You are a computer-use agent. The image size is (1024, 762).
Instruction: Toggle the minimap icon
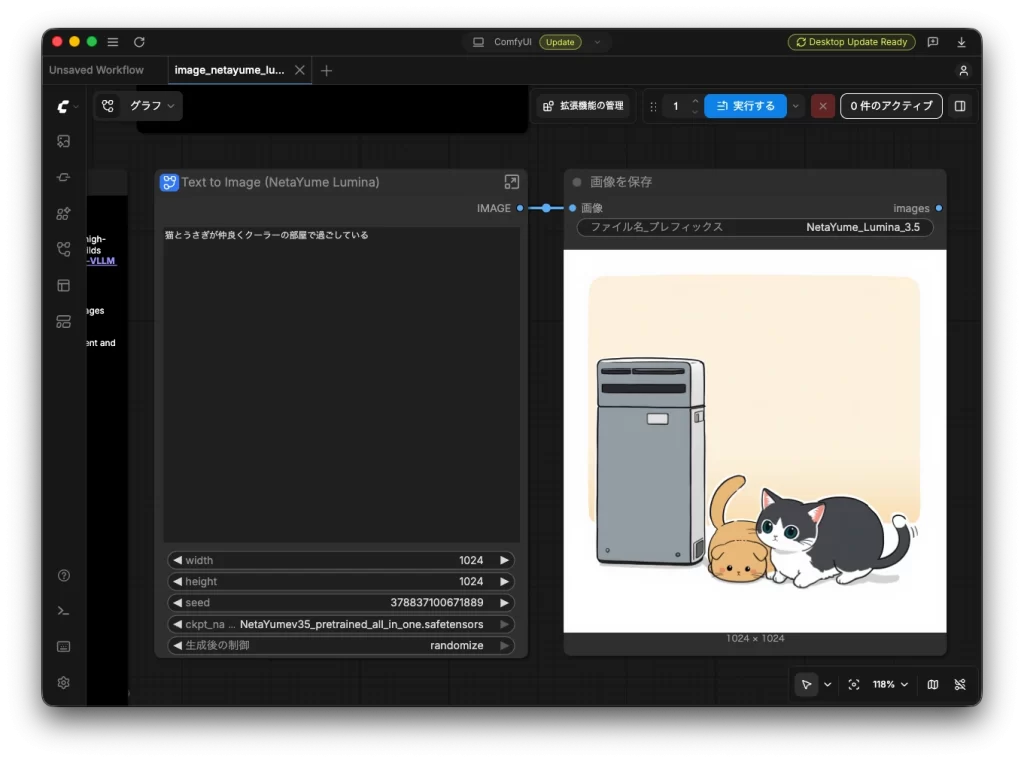coord(933,684)
